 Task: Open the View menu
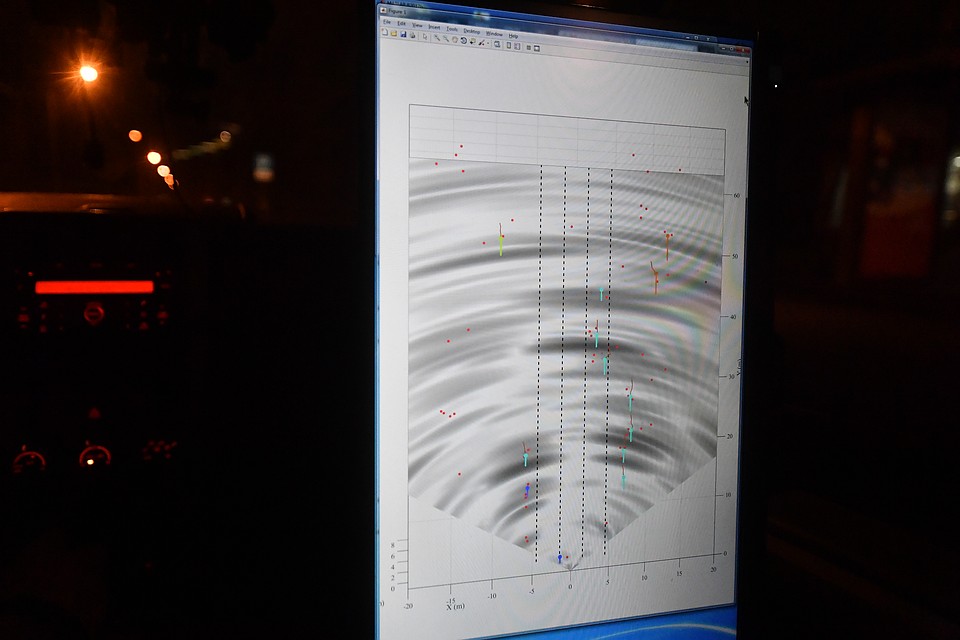[x=417, y=25]
